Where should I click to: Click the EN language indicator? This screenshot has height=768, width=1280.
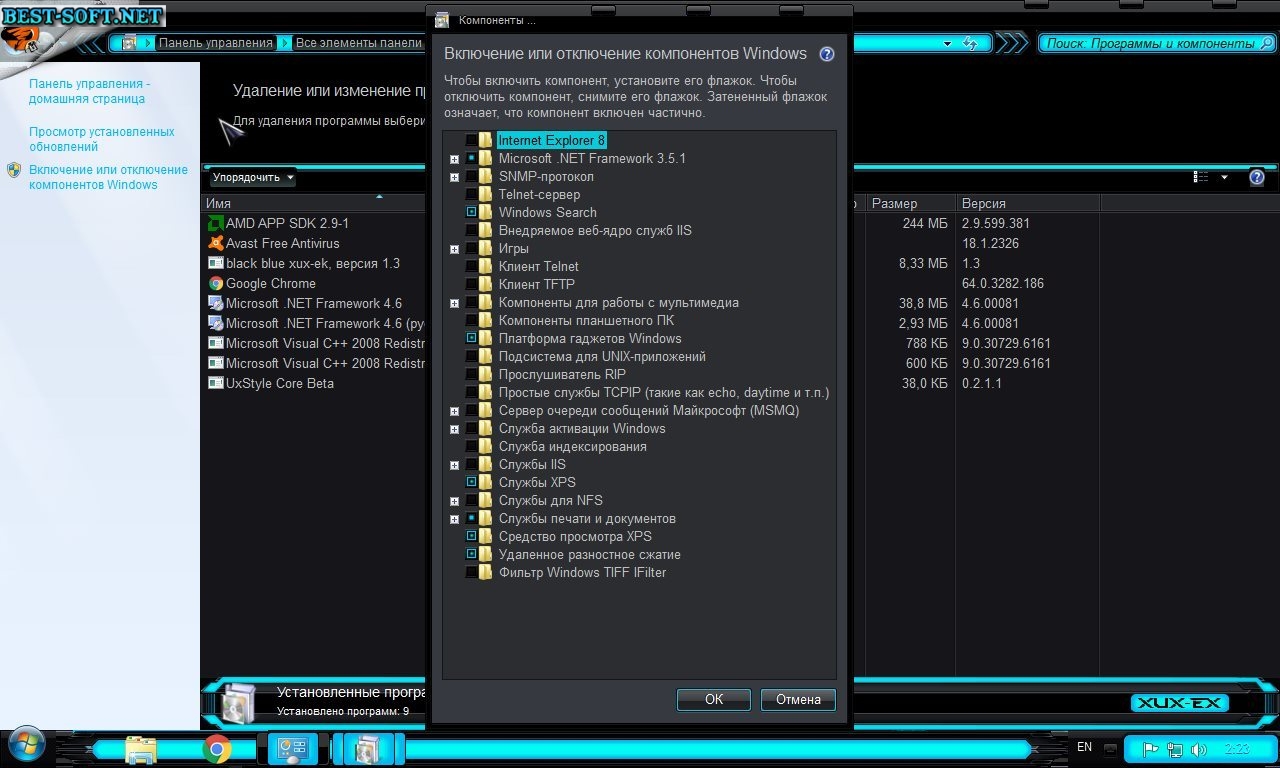click(1084, 747)
